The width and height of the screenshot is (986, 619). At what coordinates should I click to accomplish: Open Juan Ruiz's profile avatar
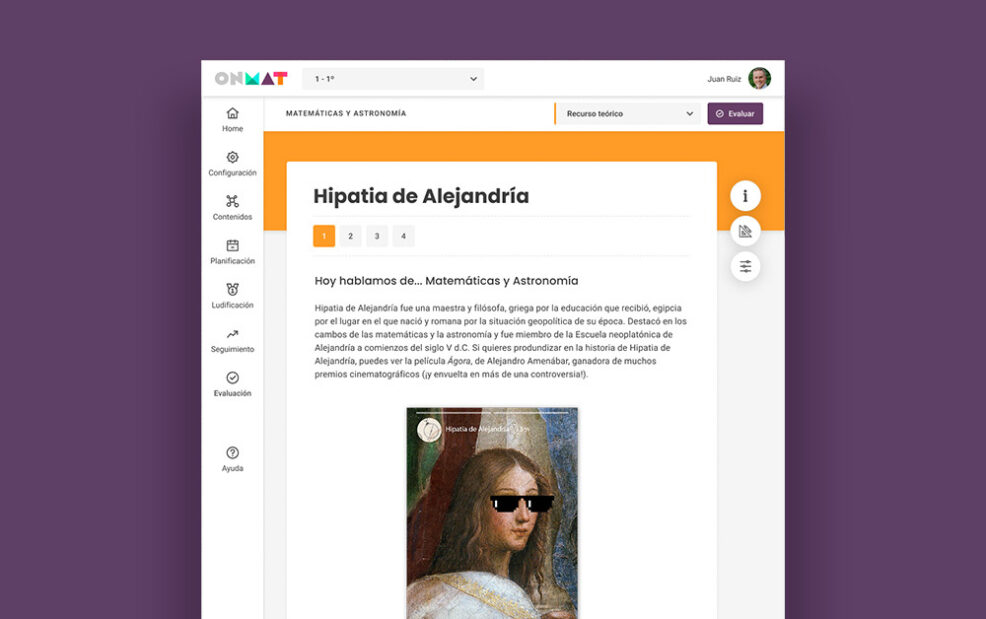point(758,77)
